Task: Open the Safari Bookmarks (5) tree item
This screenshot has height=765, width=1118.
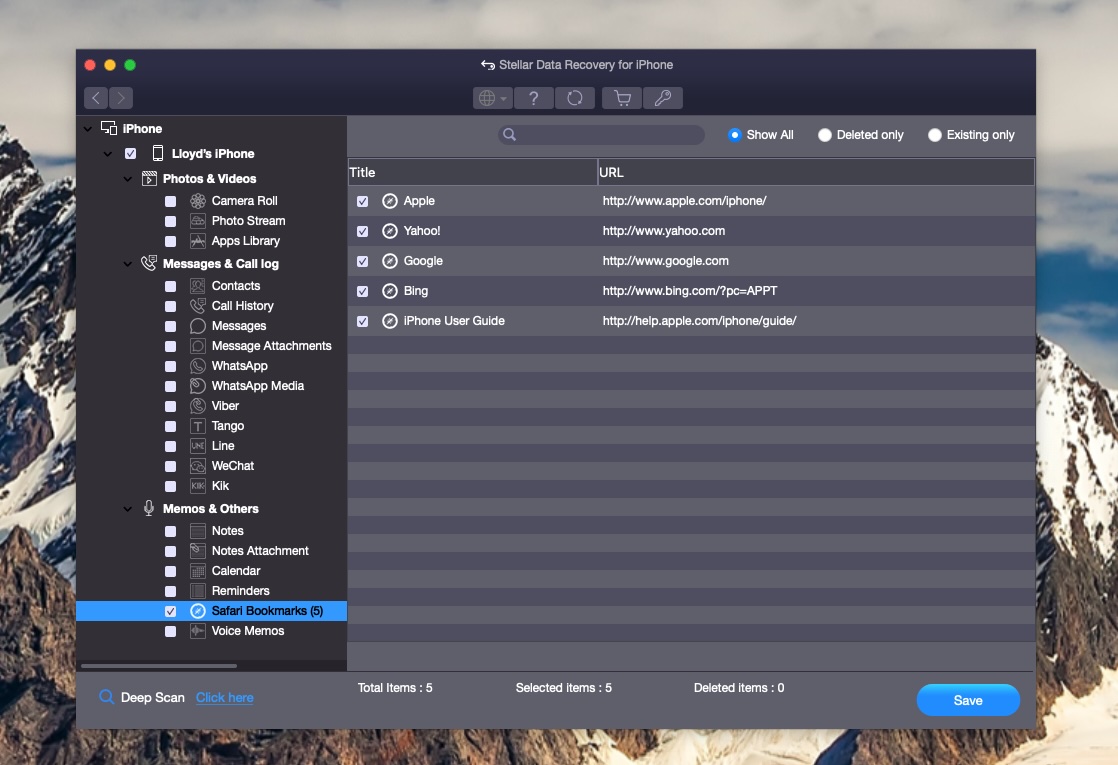Action: tap(212, 611)
